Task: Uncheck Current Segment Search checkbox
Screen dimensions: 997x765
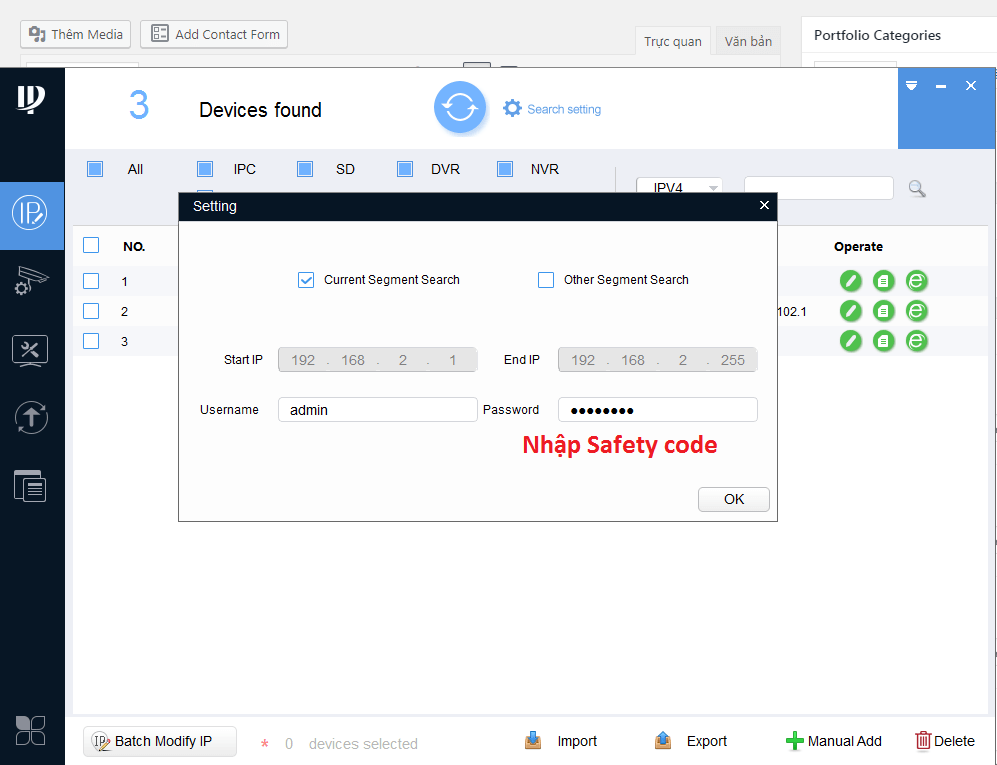Action: [x=306, y=280]
